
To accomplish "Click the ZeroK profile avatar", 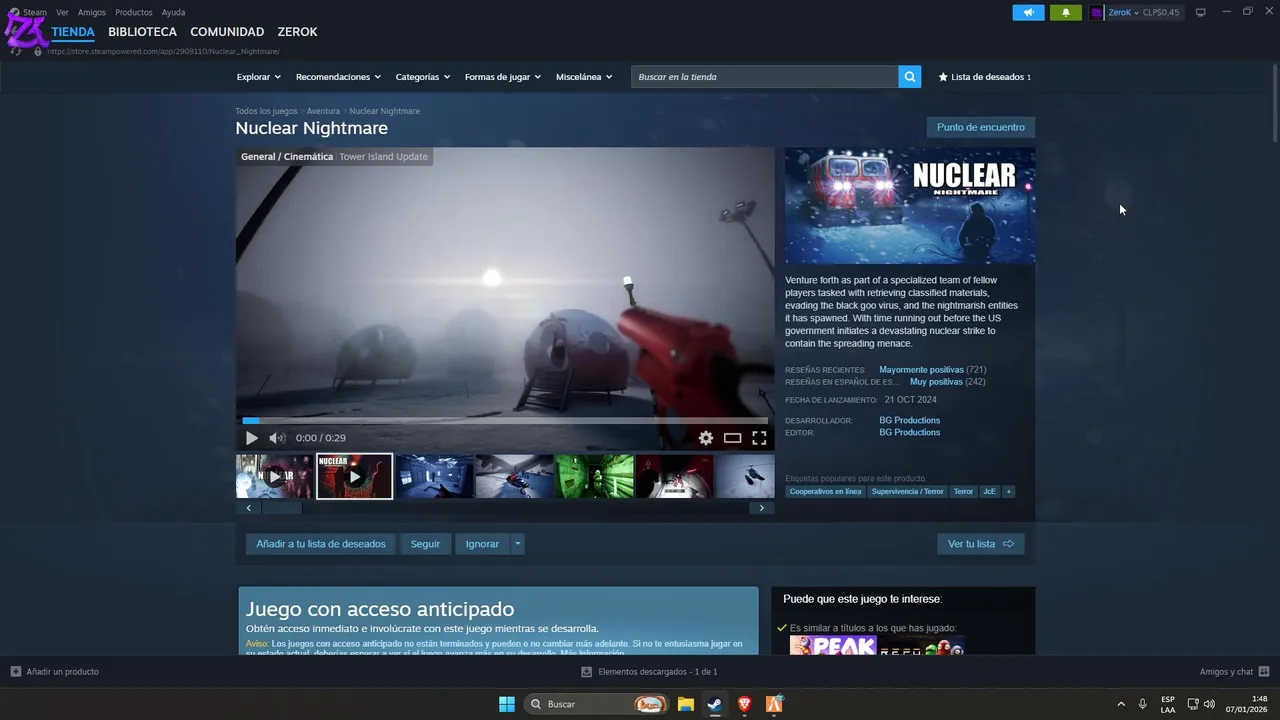I will (1096, 12).
